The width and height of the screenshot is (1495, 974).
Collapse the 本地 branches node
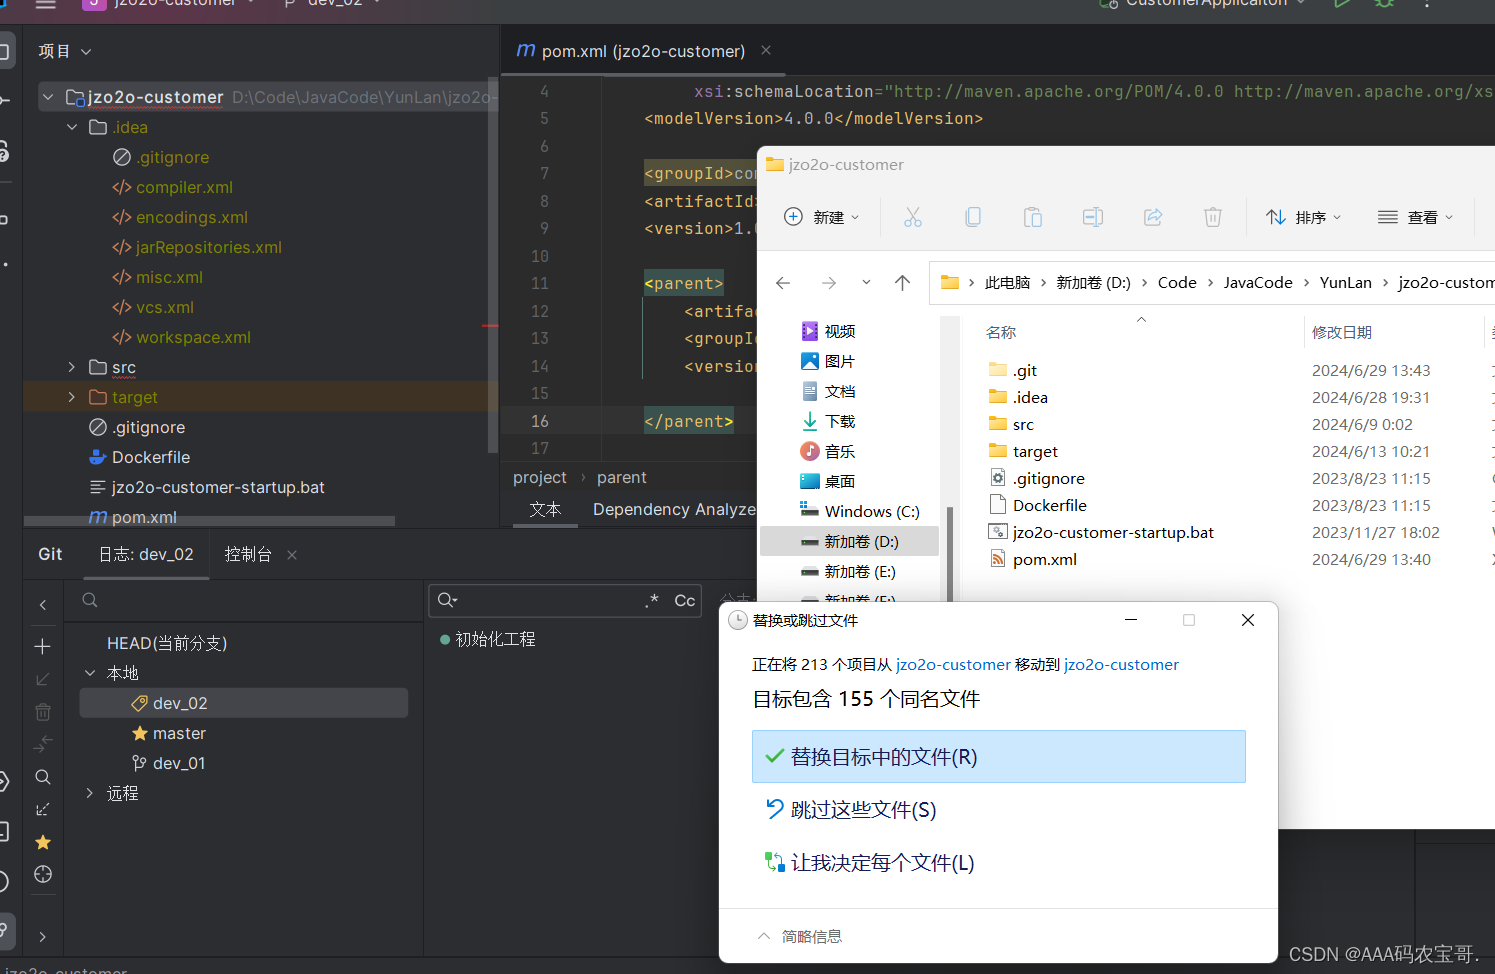[90, 673]
